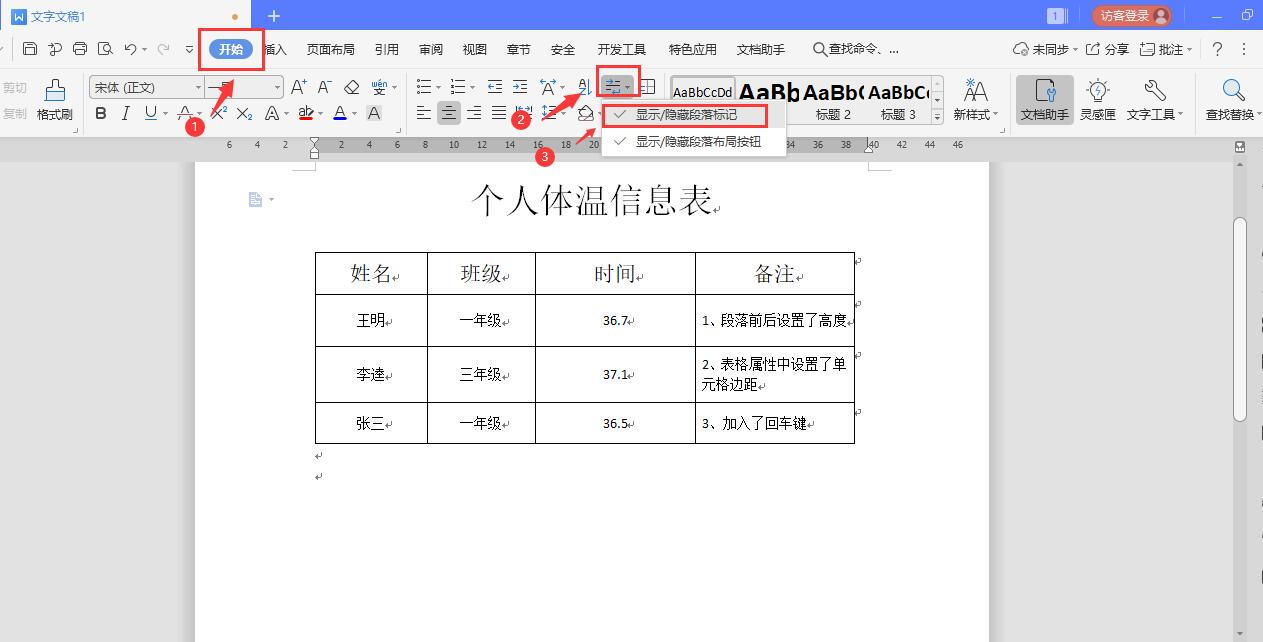Apply Underline formatting

[150, 113]
